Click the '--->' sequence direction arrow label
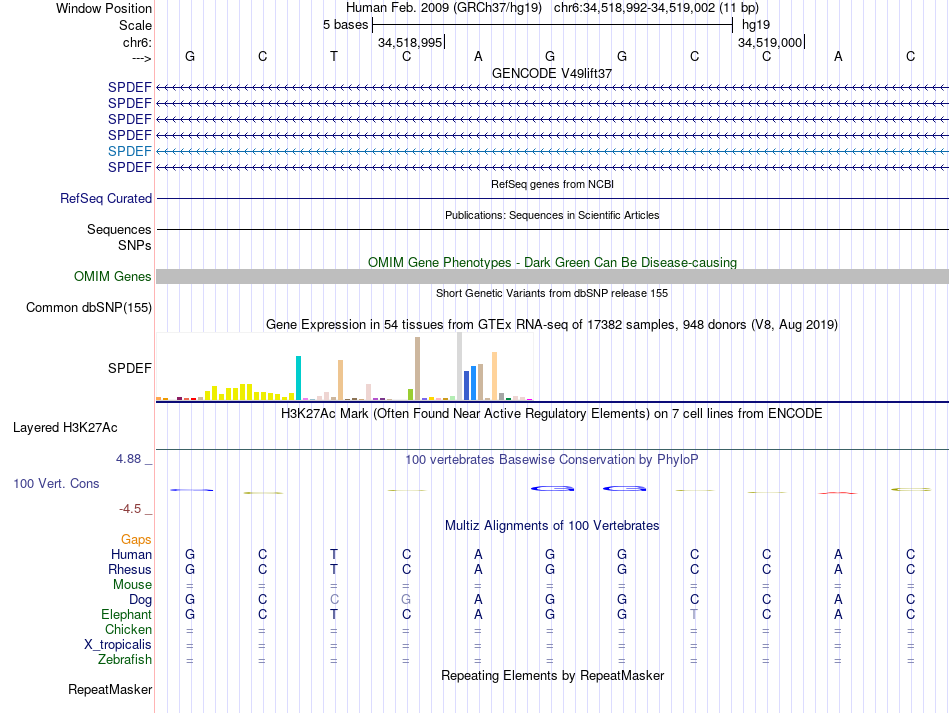This screenshot has width=950, height=713. (141, 58)
